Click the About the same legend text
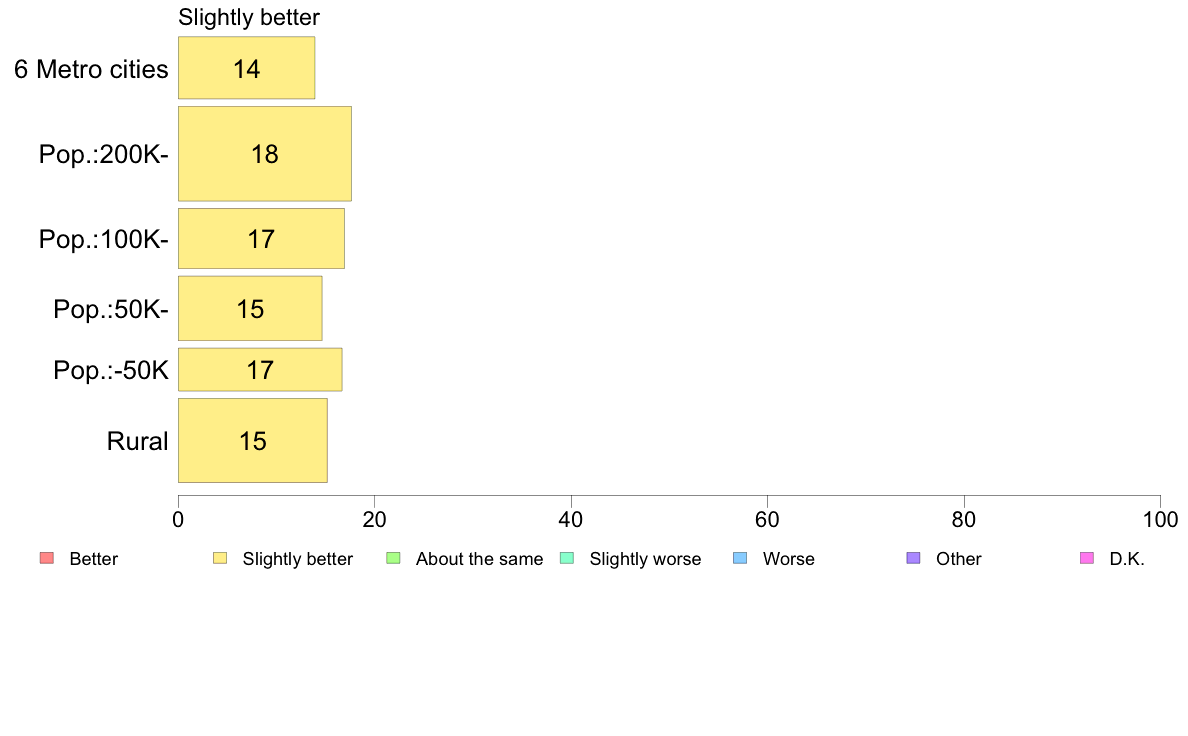Image resolution: width=1188 pixels, height=736 pixels. (x=480, y=559)
